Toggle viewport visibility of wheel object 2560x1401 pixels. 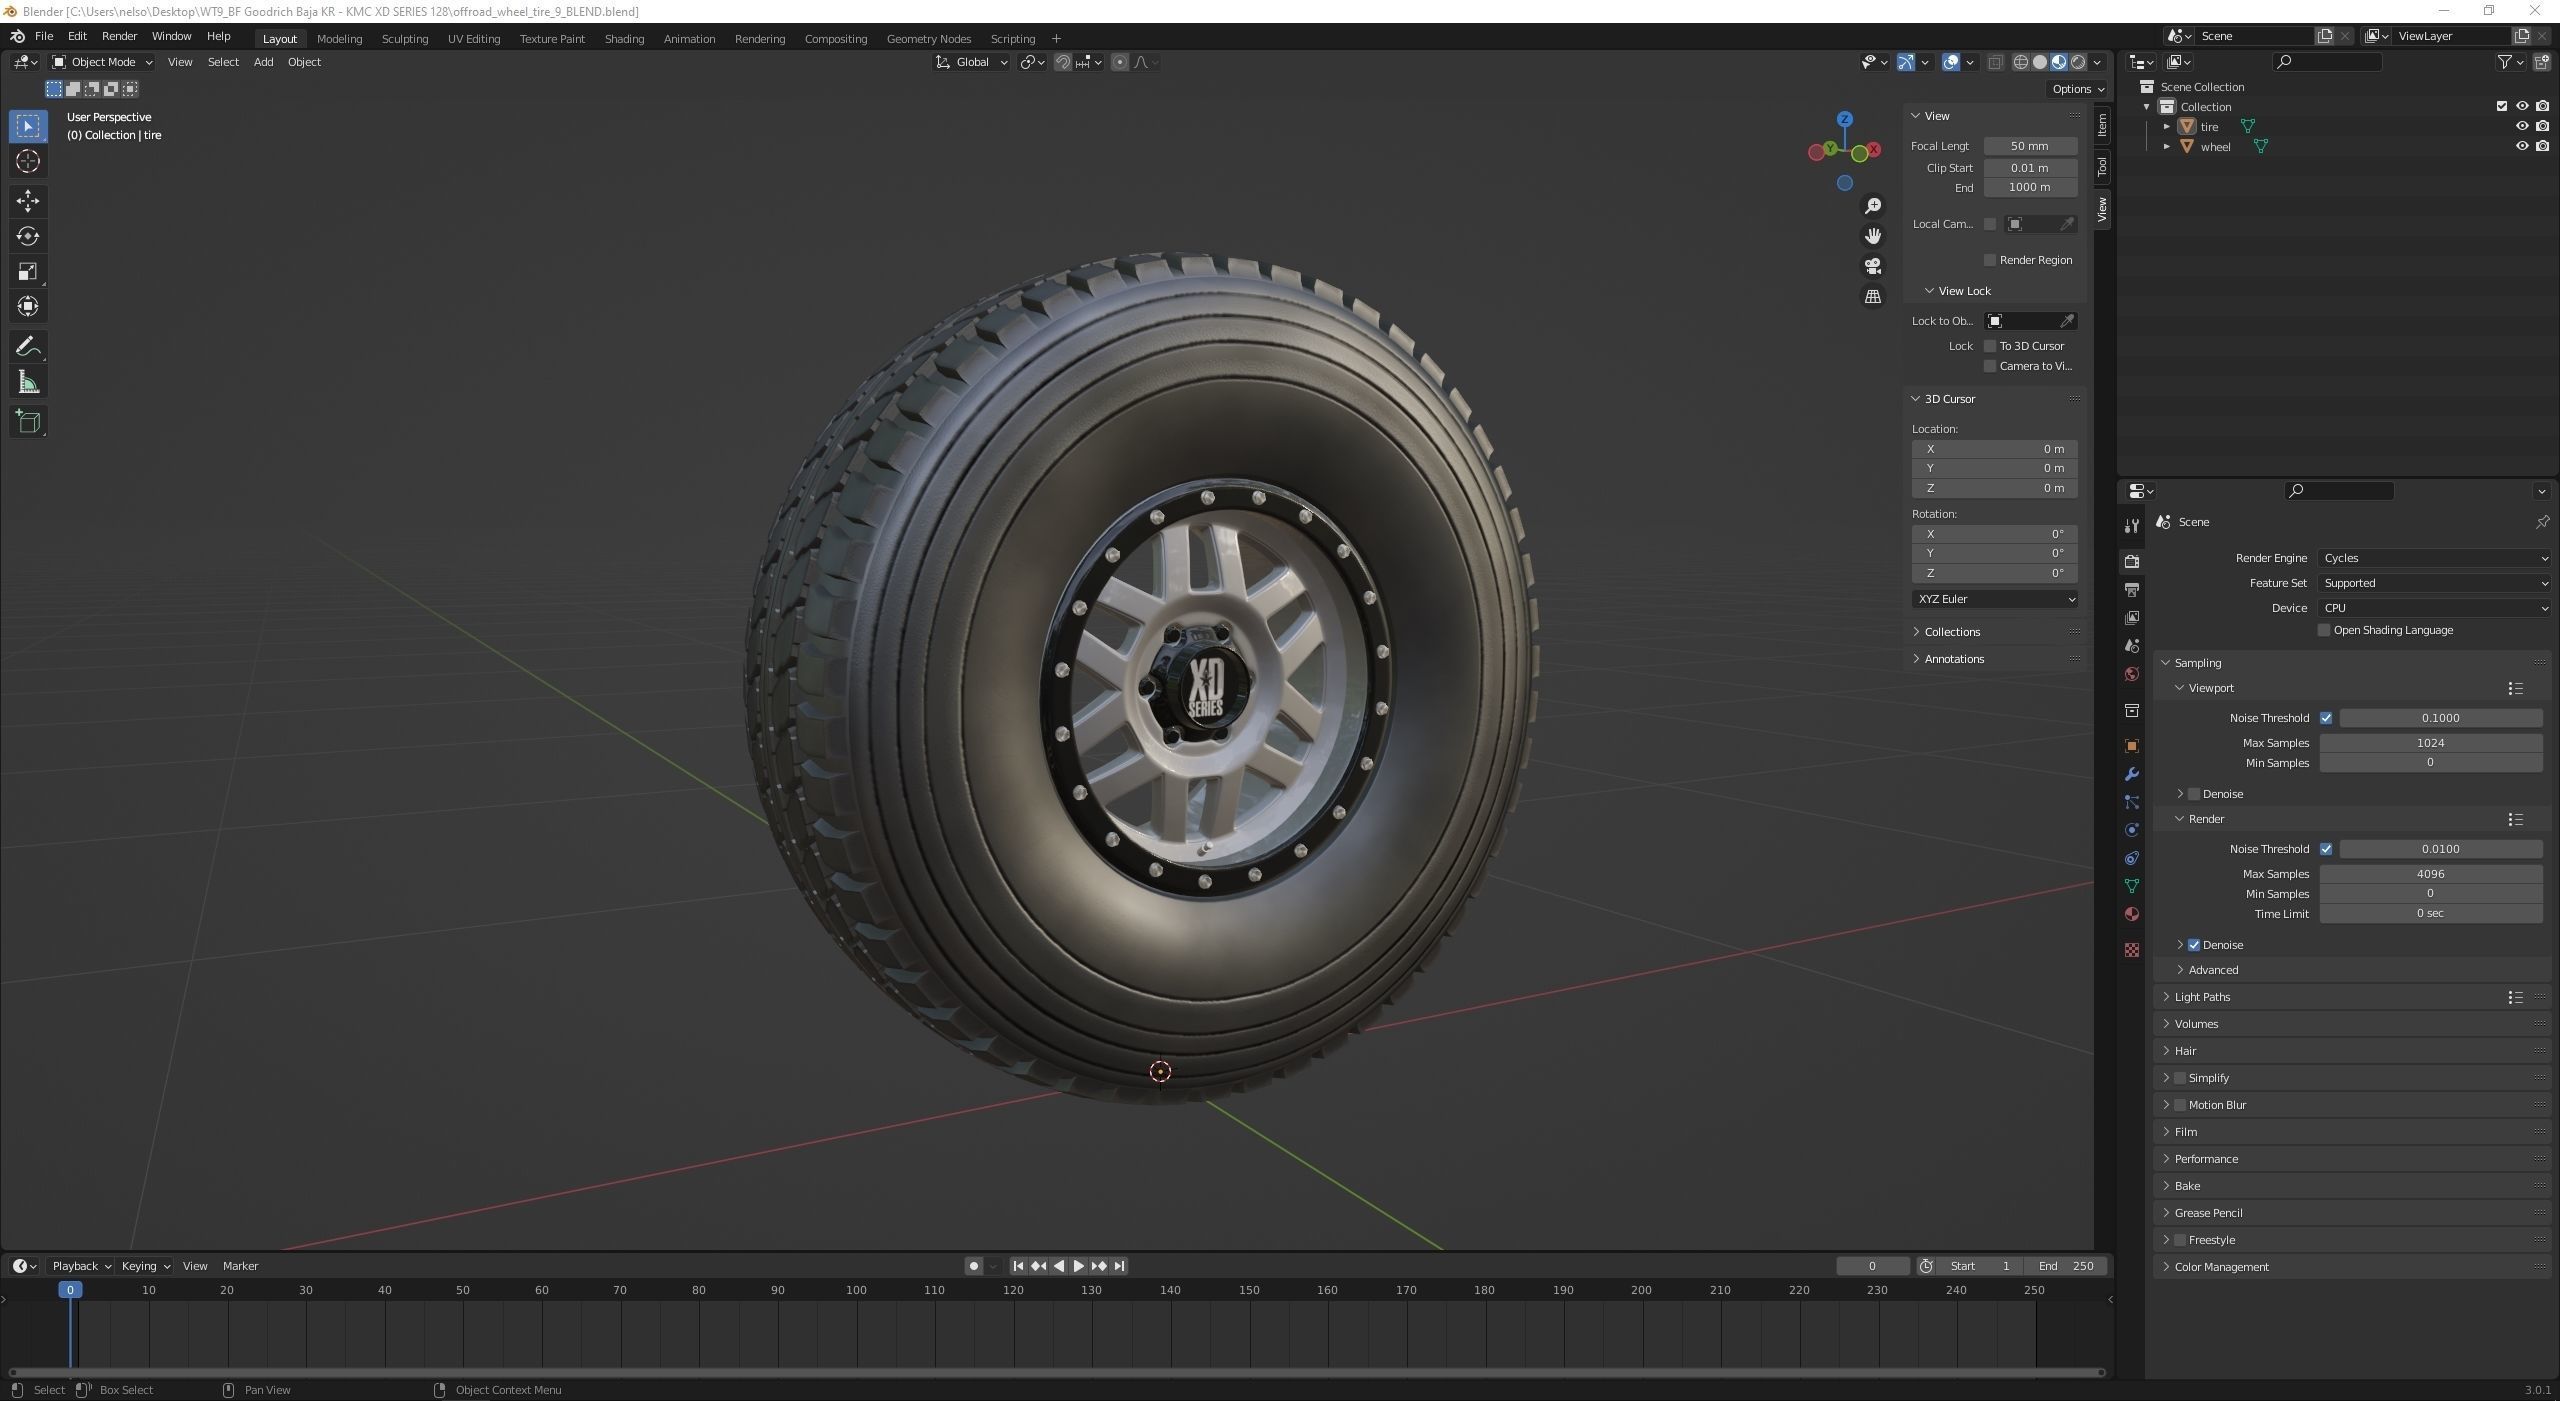[x=2522, y=146]
